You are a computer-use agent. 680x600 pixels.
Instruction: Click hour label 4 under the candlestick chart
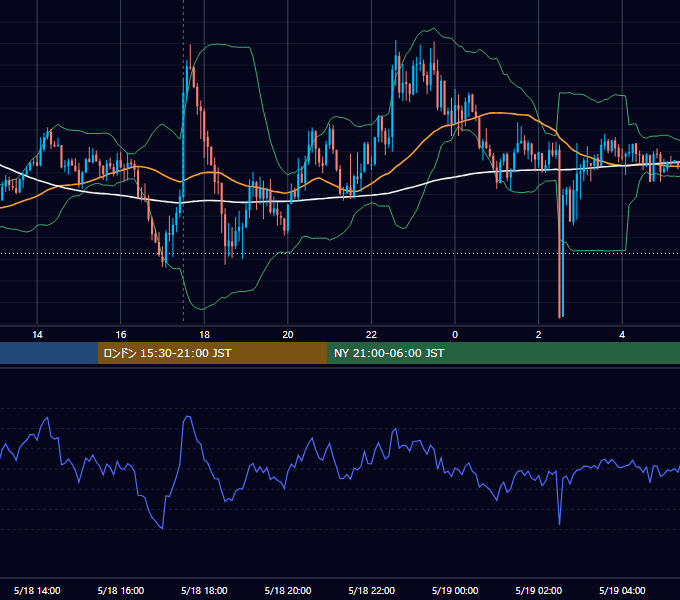click(622, 335)
